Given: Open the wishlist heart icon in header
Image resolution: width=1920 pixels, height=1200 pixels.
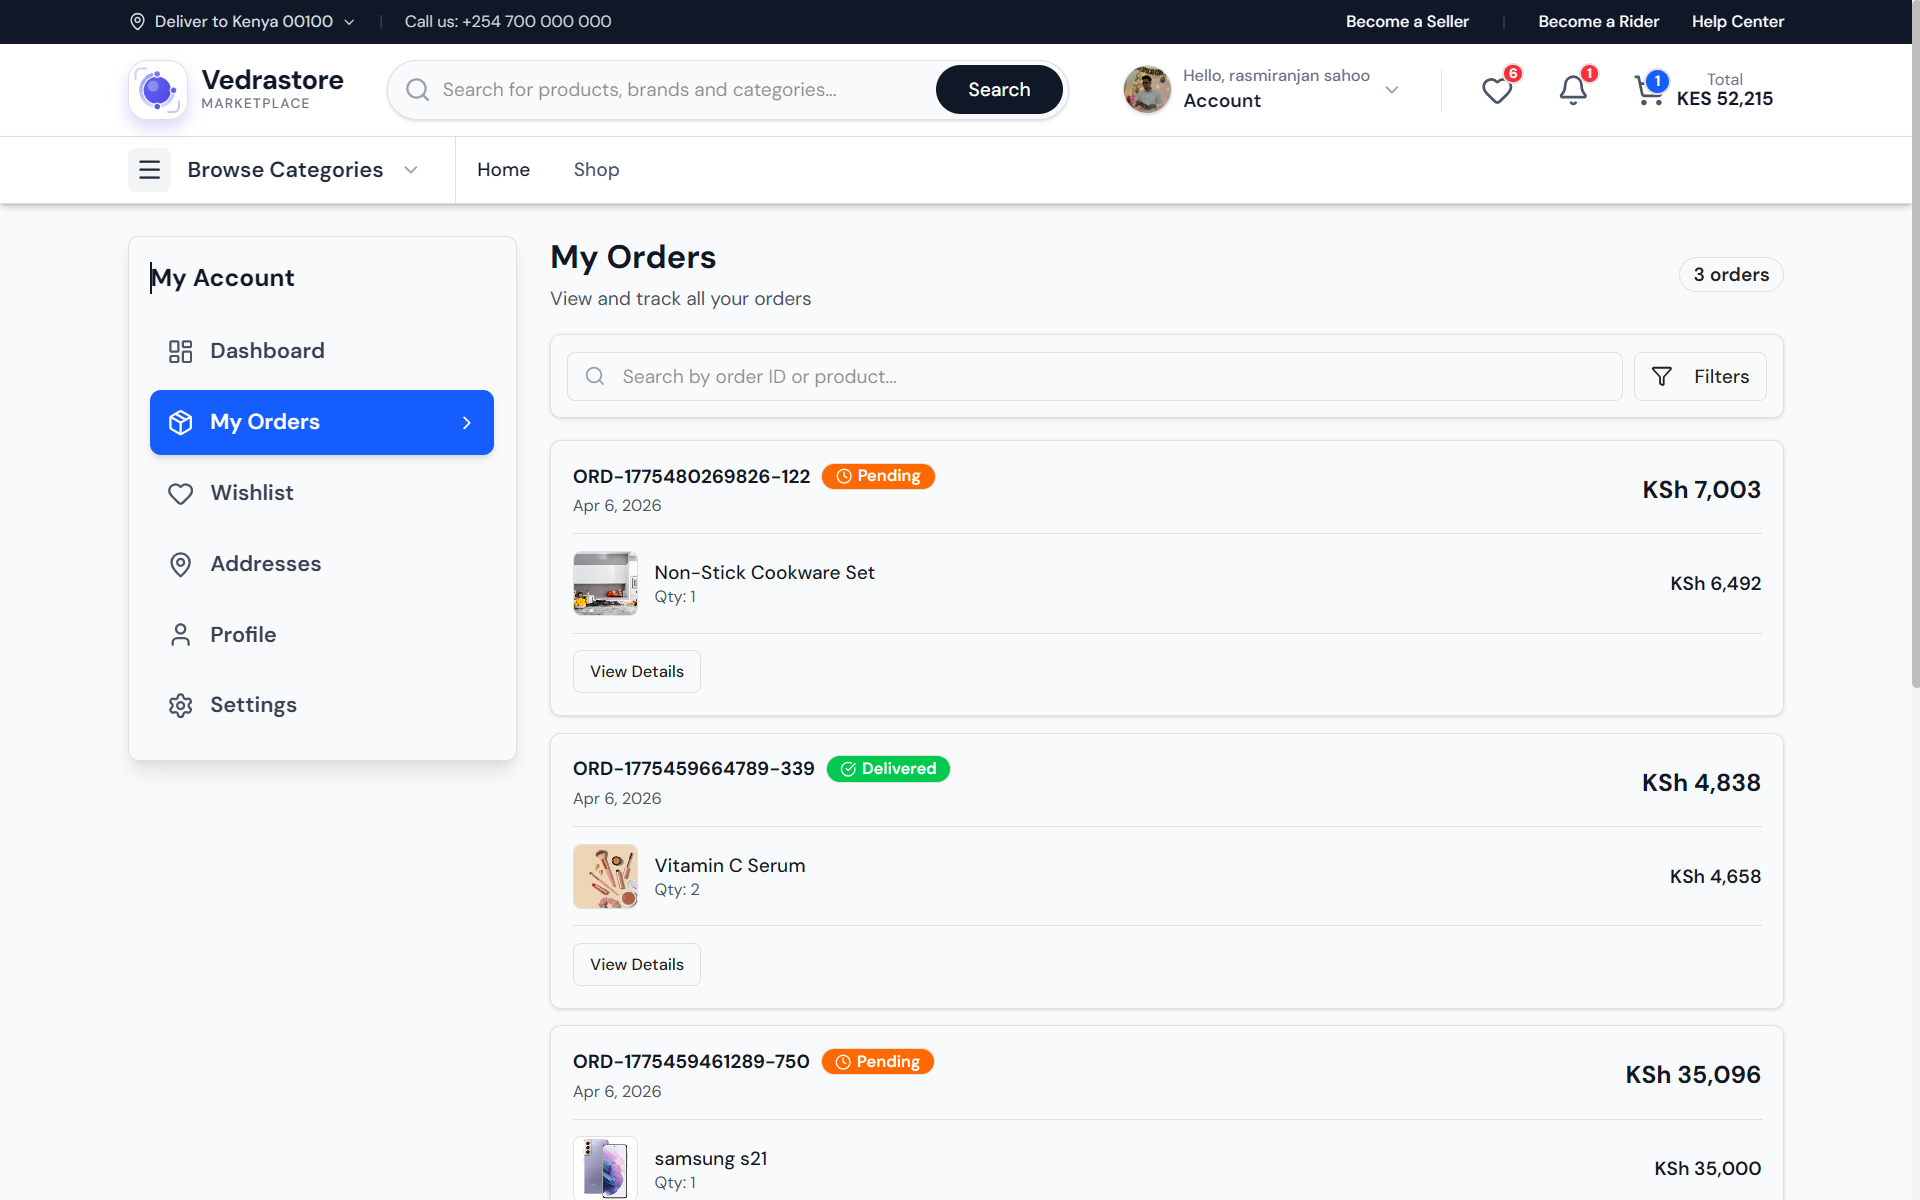Looking at the screenshot, I should click(1496, 91).
